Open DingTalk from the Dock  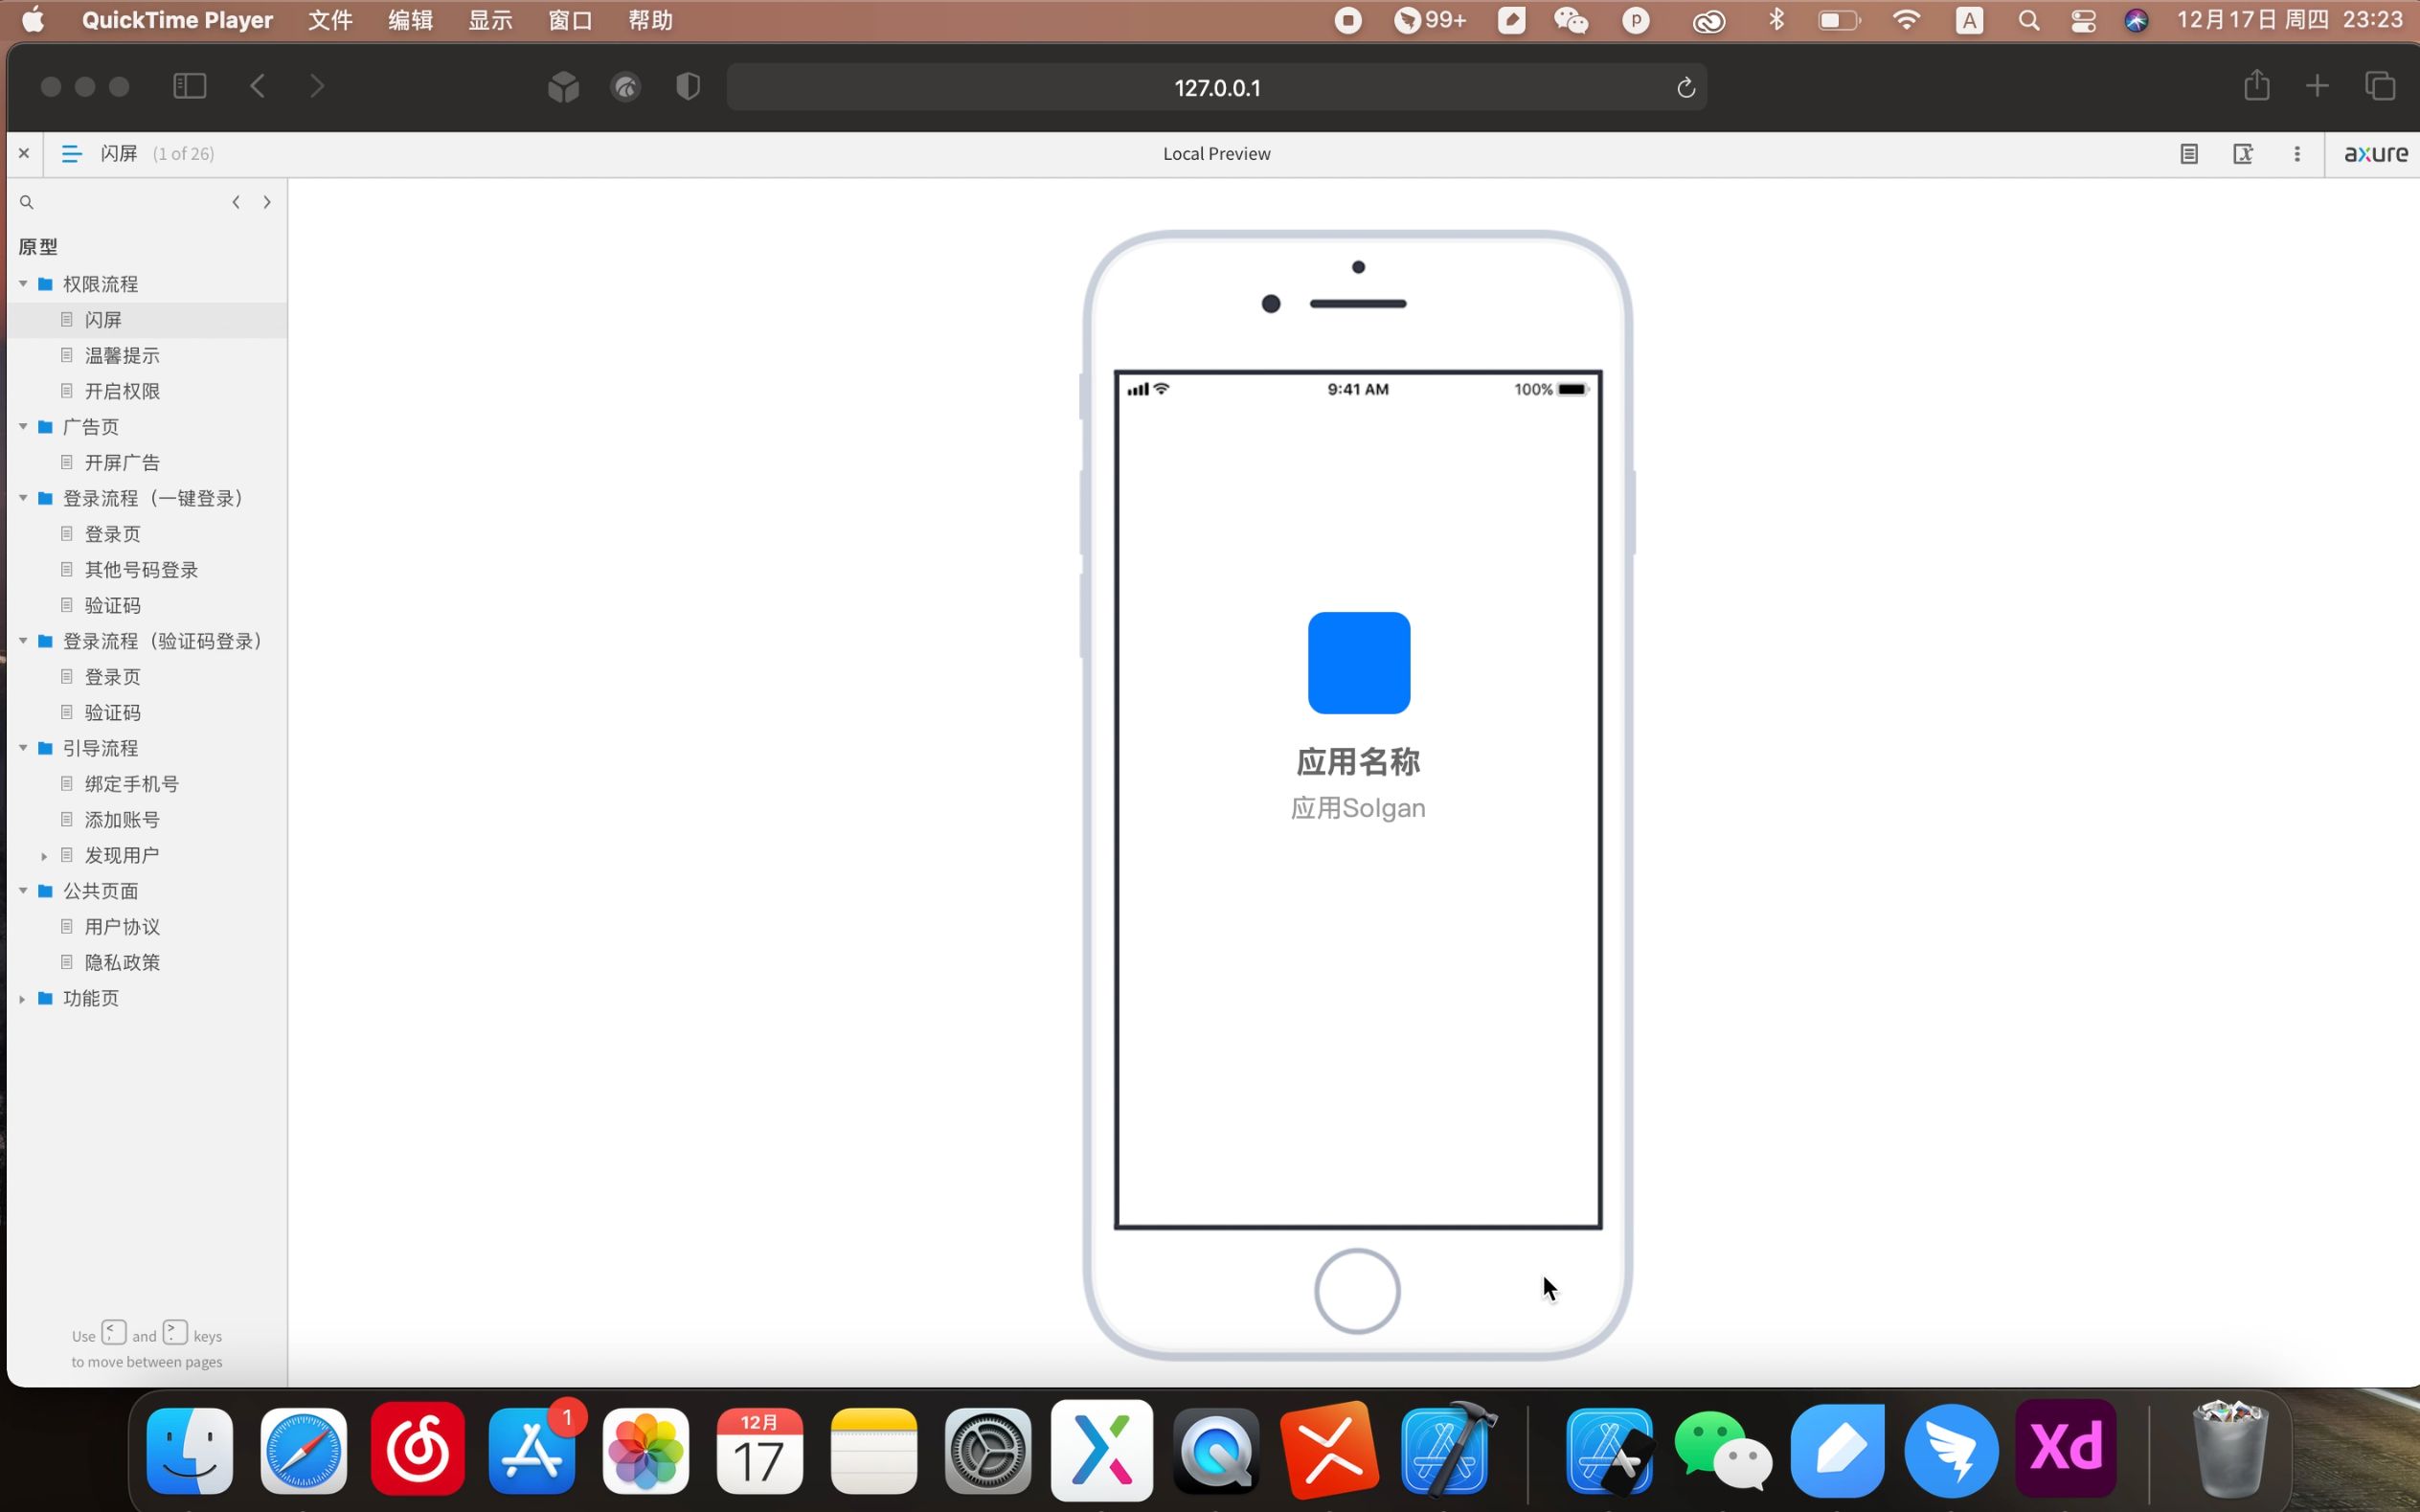(x=1951, y=1451)
